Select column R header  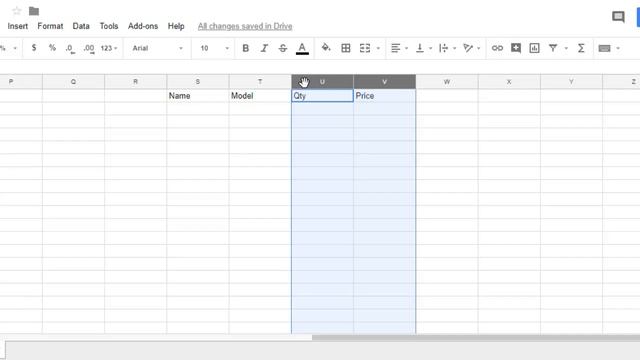(136, 82)
